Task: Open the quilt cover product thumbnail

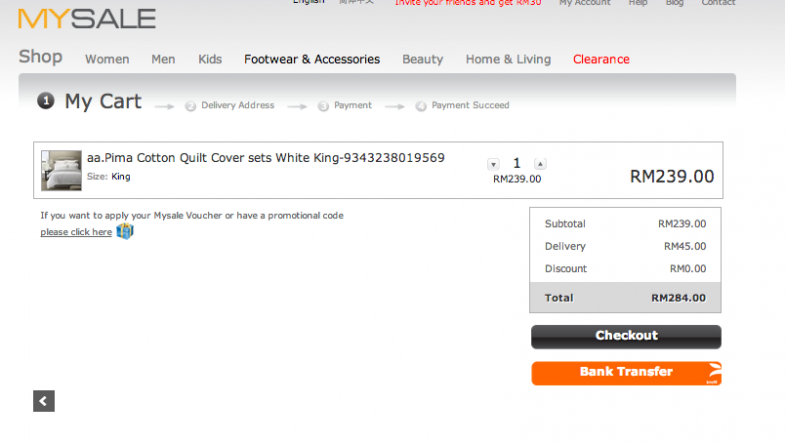Action: tap(61, 170)
